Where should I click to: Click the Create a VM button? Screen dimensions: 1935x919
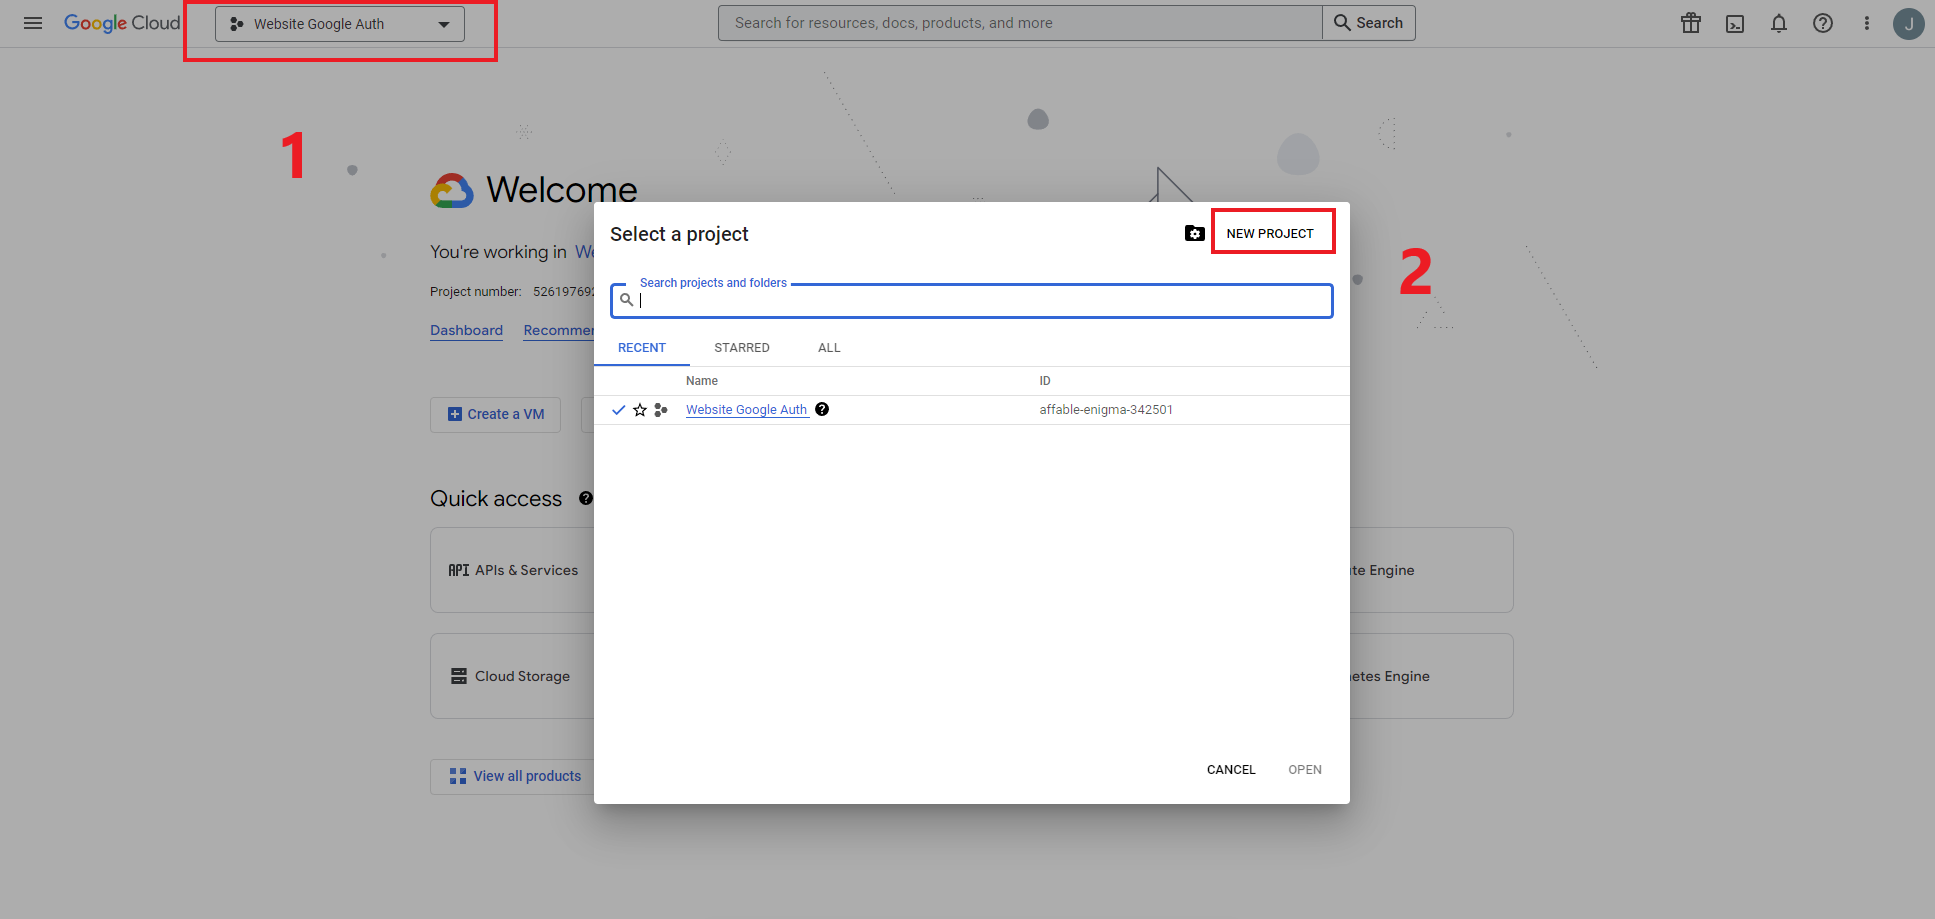click(495, 414)
